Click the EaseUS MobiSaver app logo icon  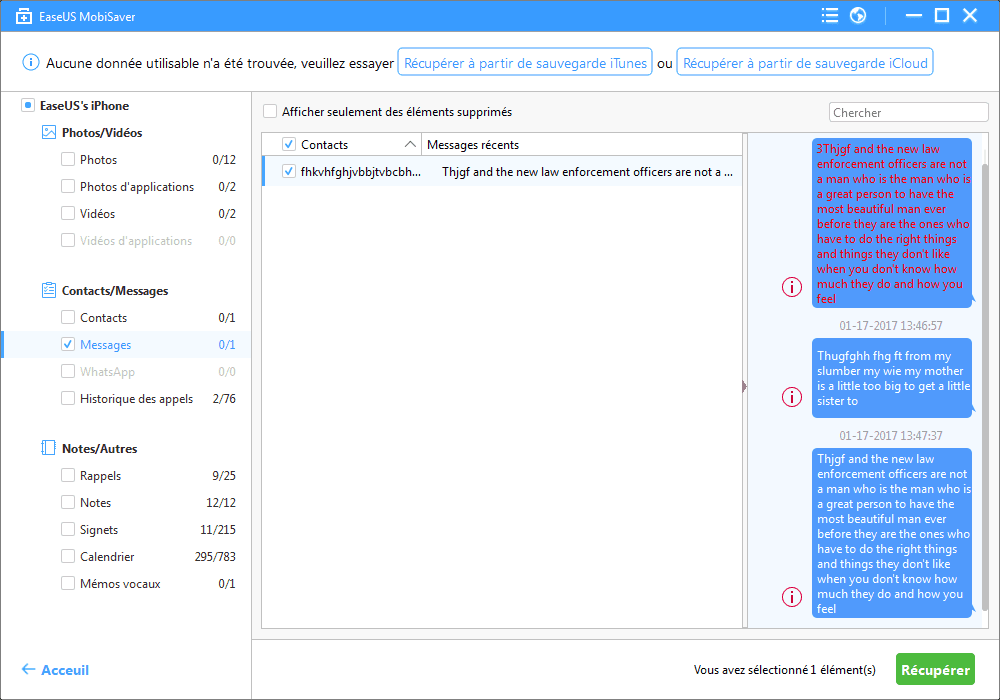pos(24,16)
